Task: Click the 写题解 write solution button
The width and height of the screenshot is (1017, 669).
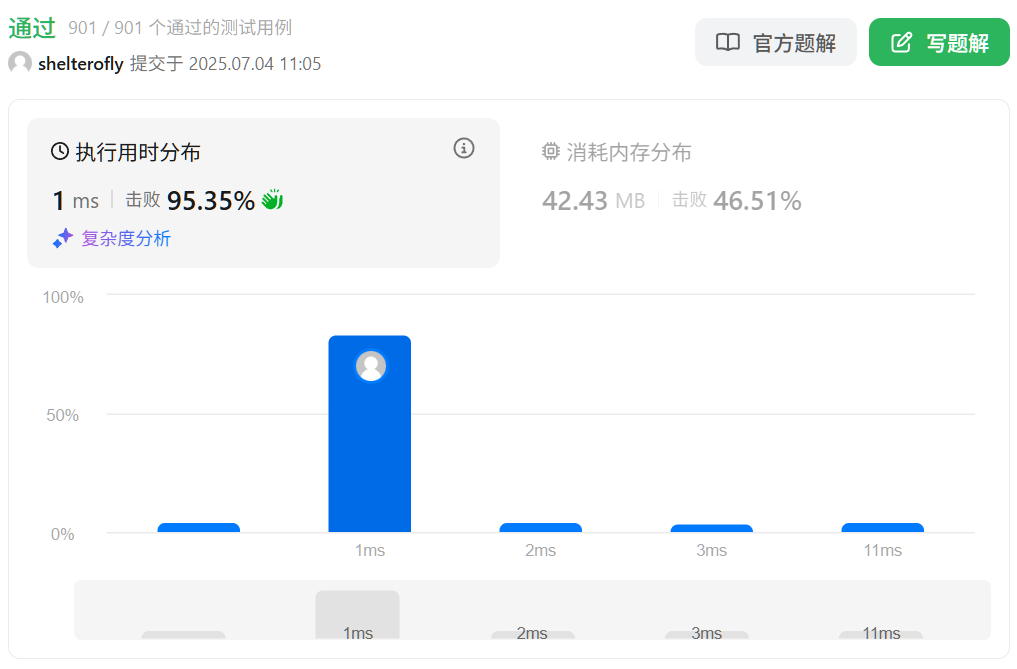Action: tap(939, 42)
